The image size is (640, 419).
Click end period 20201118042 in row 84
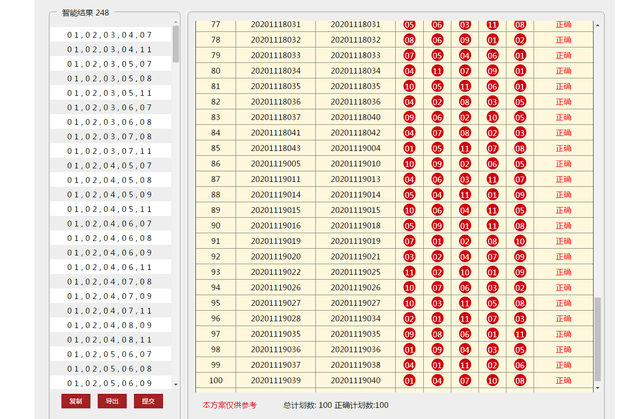point(356,133)
